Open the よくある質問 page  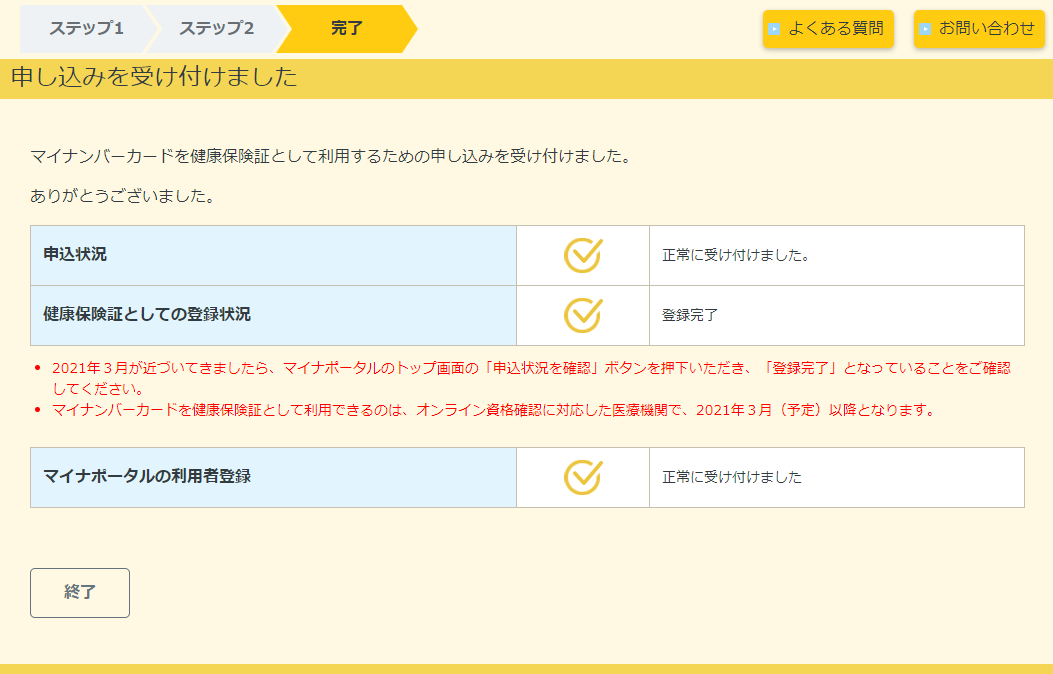coord(828,29)
